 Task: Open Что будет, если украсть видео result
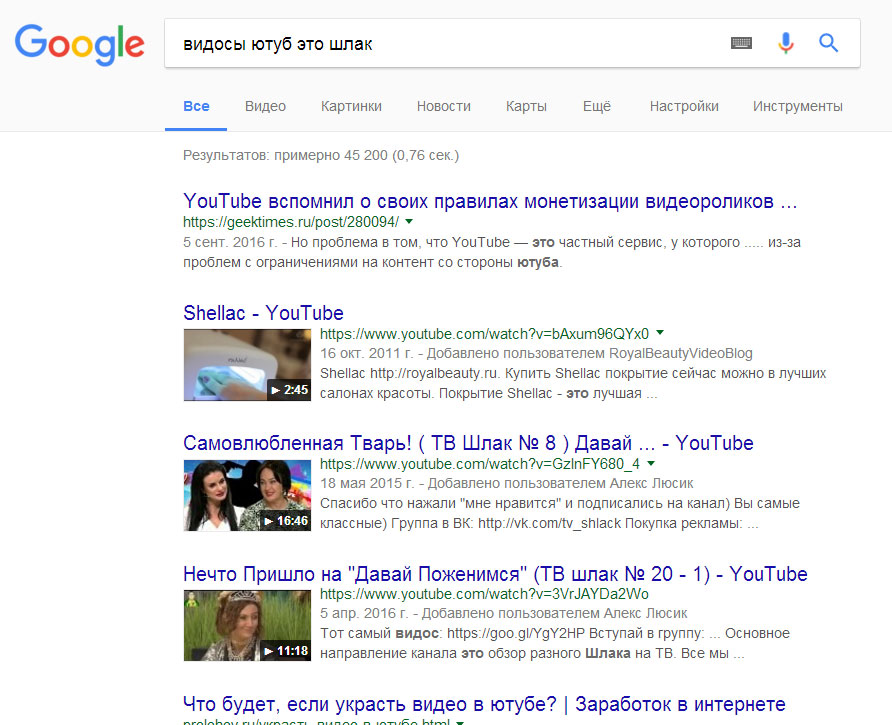(484, 705)
